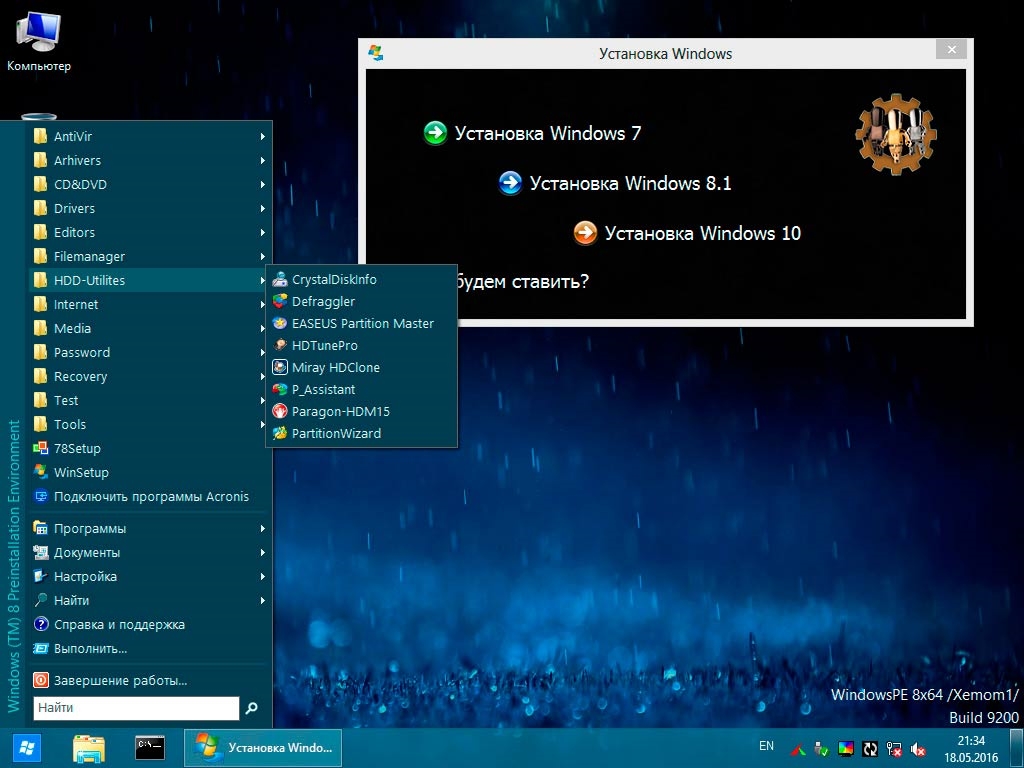Launch P_Assistant partition tool
This screenshot has height=768, width=1024.
pyautogui.click(x=361, y=389)
